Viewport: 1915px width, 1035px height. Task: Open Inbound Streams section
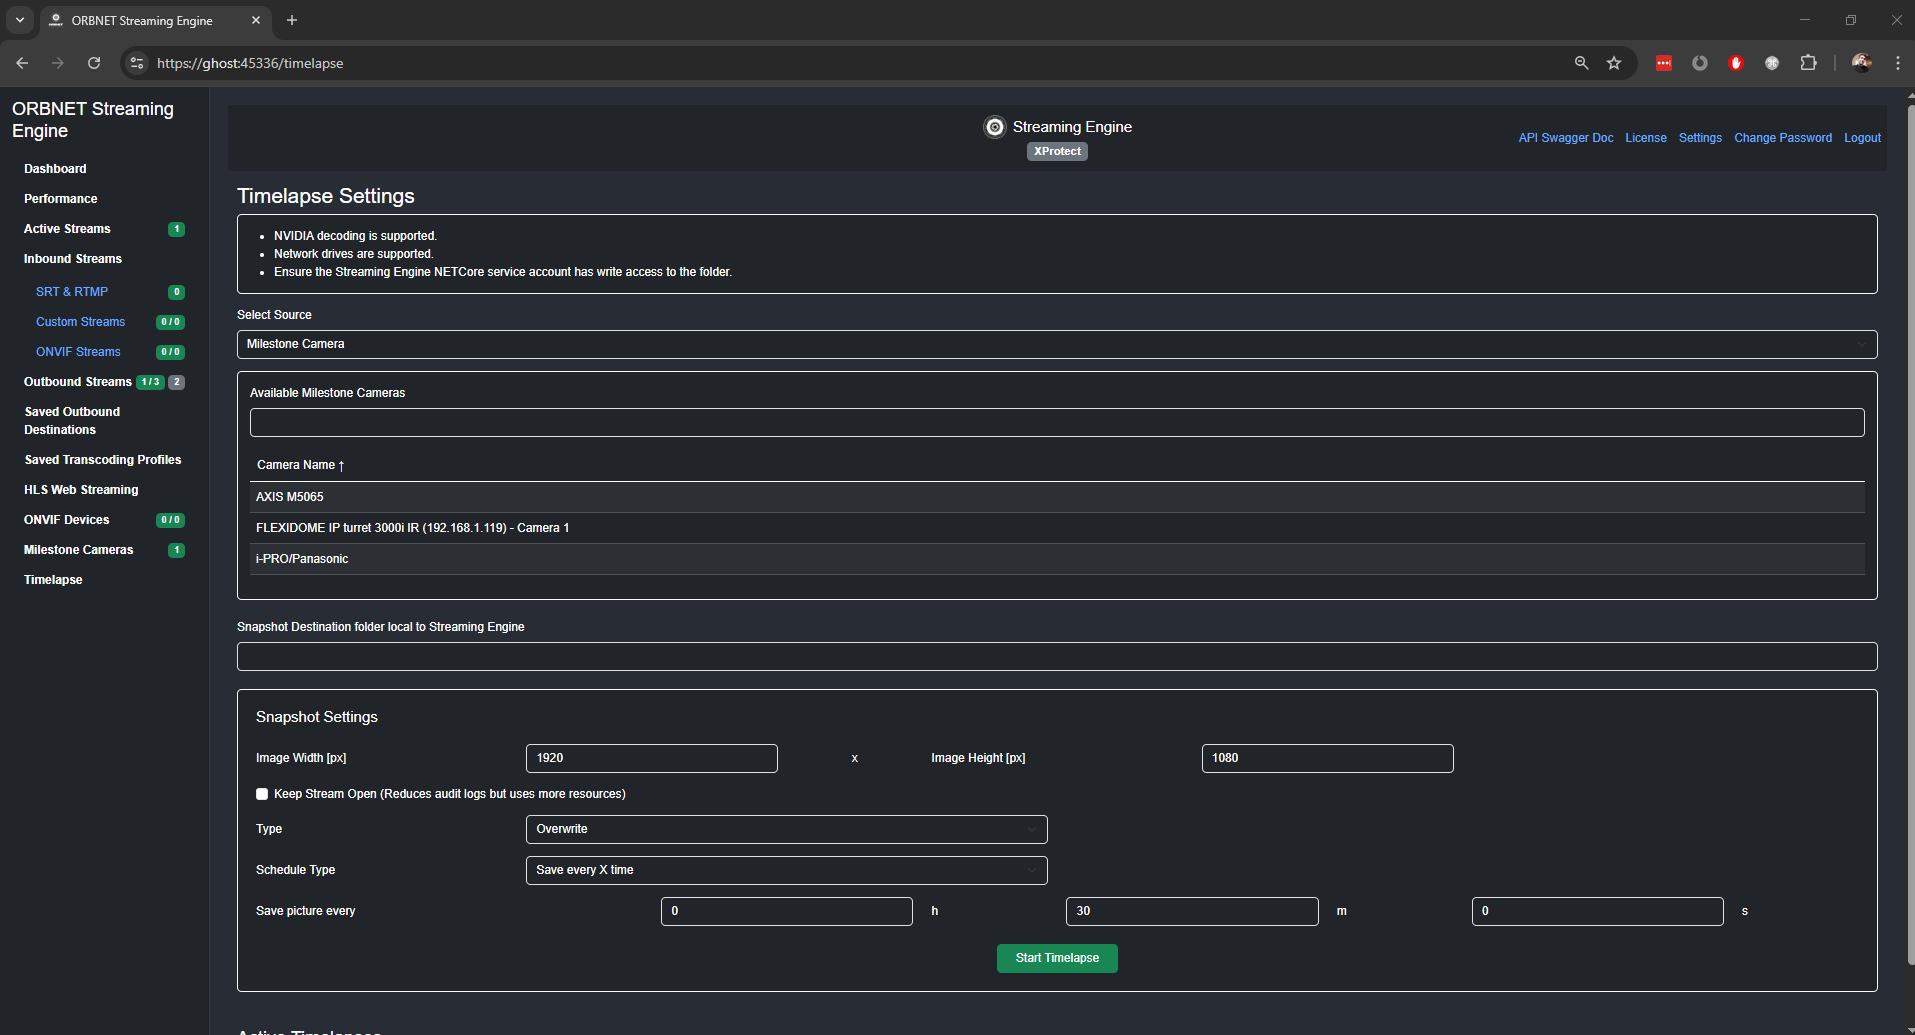click(73, 259)
